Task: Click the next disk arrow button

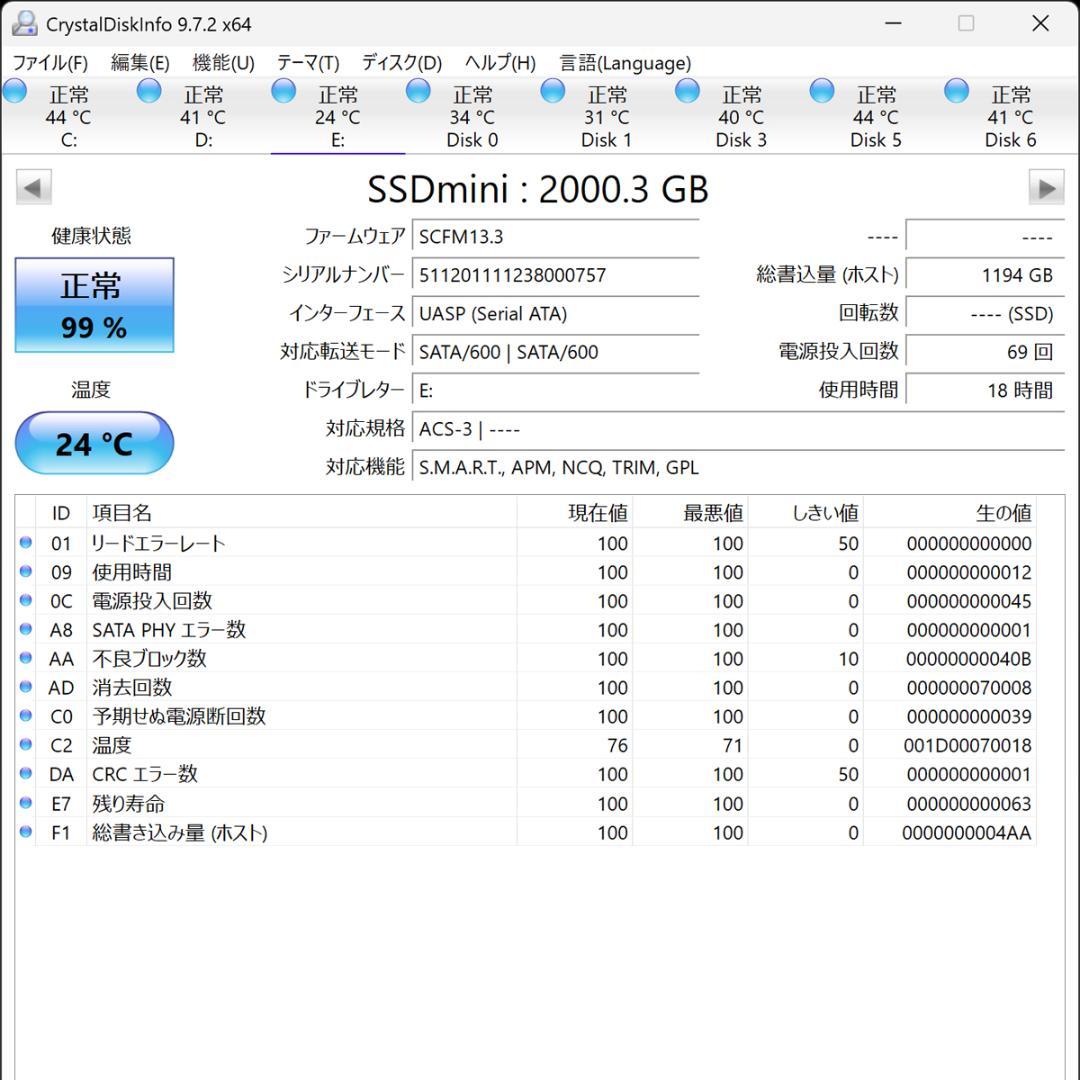Action: (x=1047, y=187)
